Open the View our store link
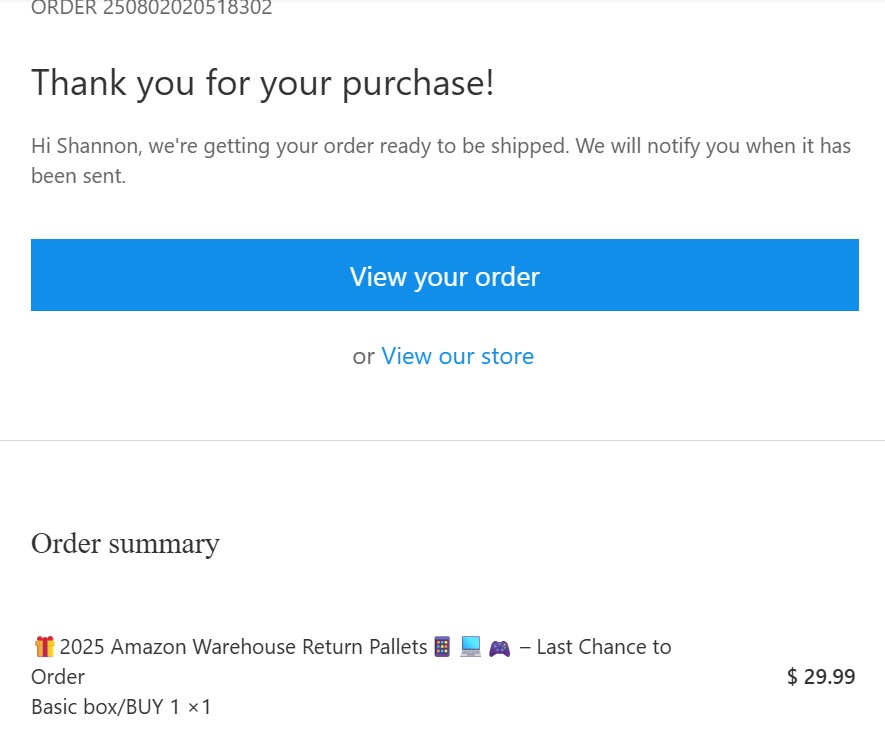This screenshot has width=885, height=733. click(x=457, y=356)
